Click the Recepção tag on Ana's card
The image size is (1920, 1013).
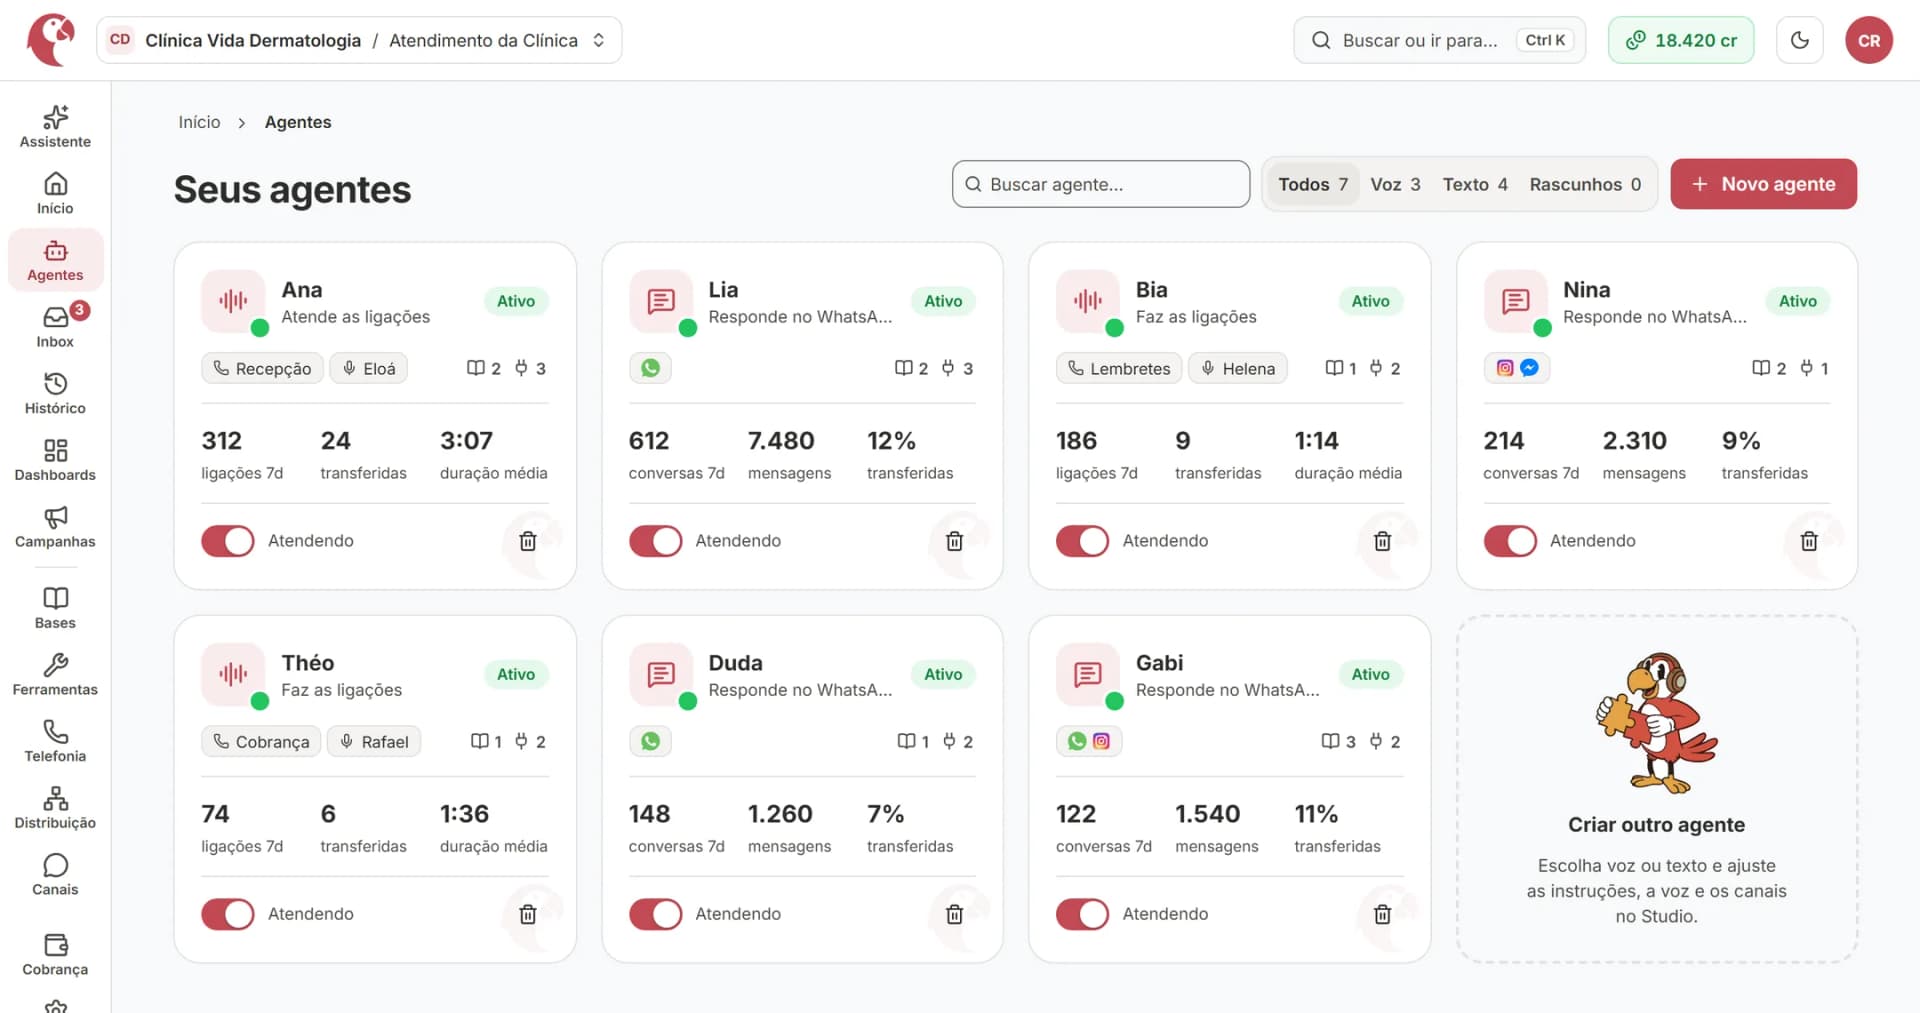[262, 368]
